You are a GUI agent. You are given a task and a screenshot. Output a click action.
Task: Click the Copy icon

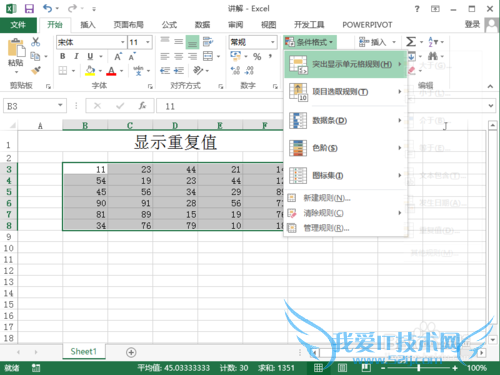35,56
